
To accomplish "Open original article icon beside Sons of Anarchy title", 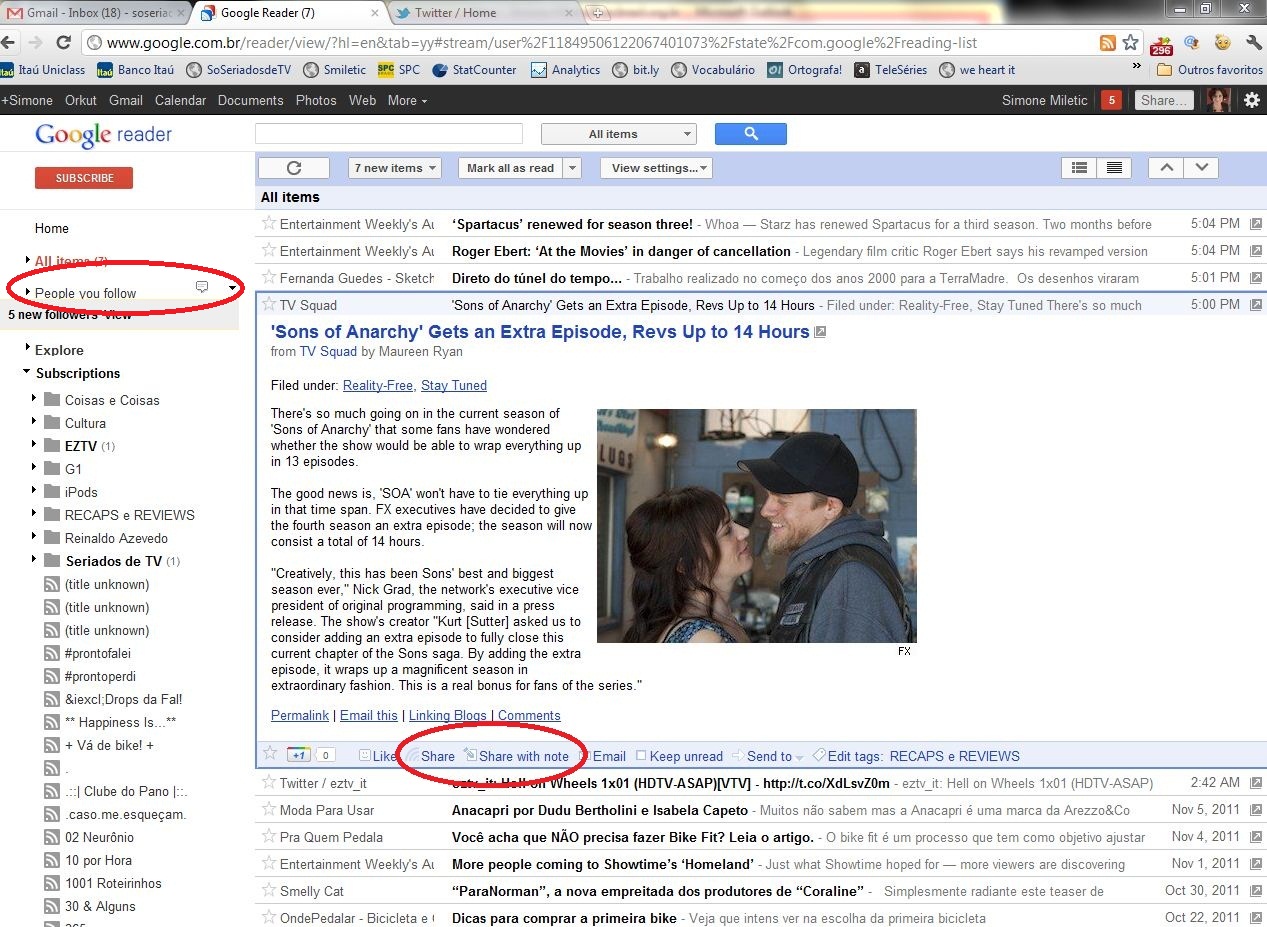I will (x=820, y=332).
